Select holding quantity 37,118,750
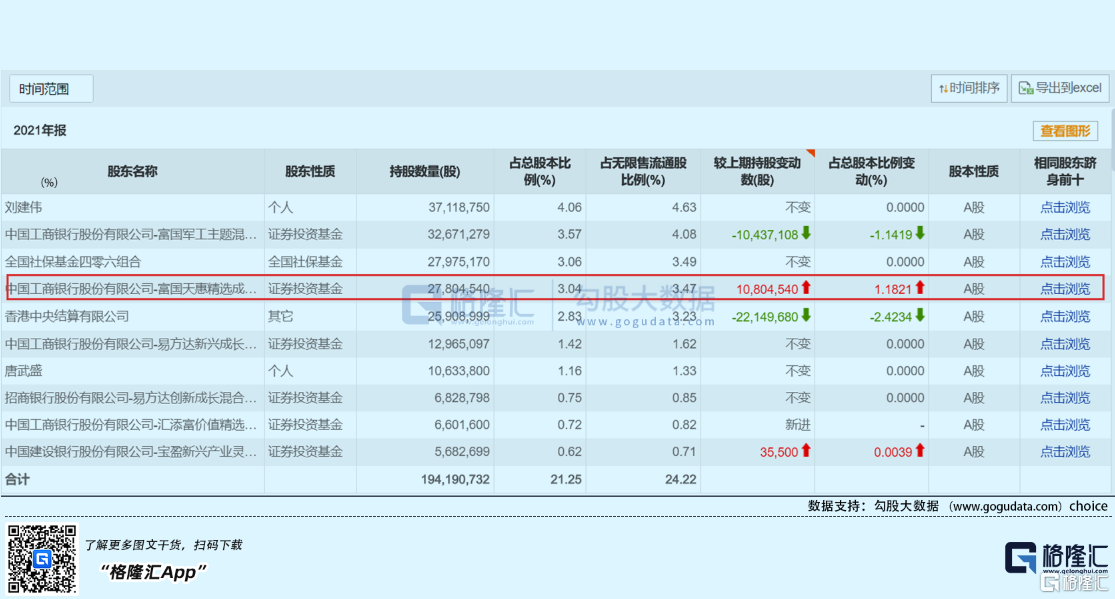 [x=459, y=208]
